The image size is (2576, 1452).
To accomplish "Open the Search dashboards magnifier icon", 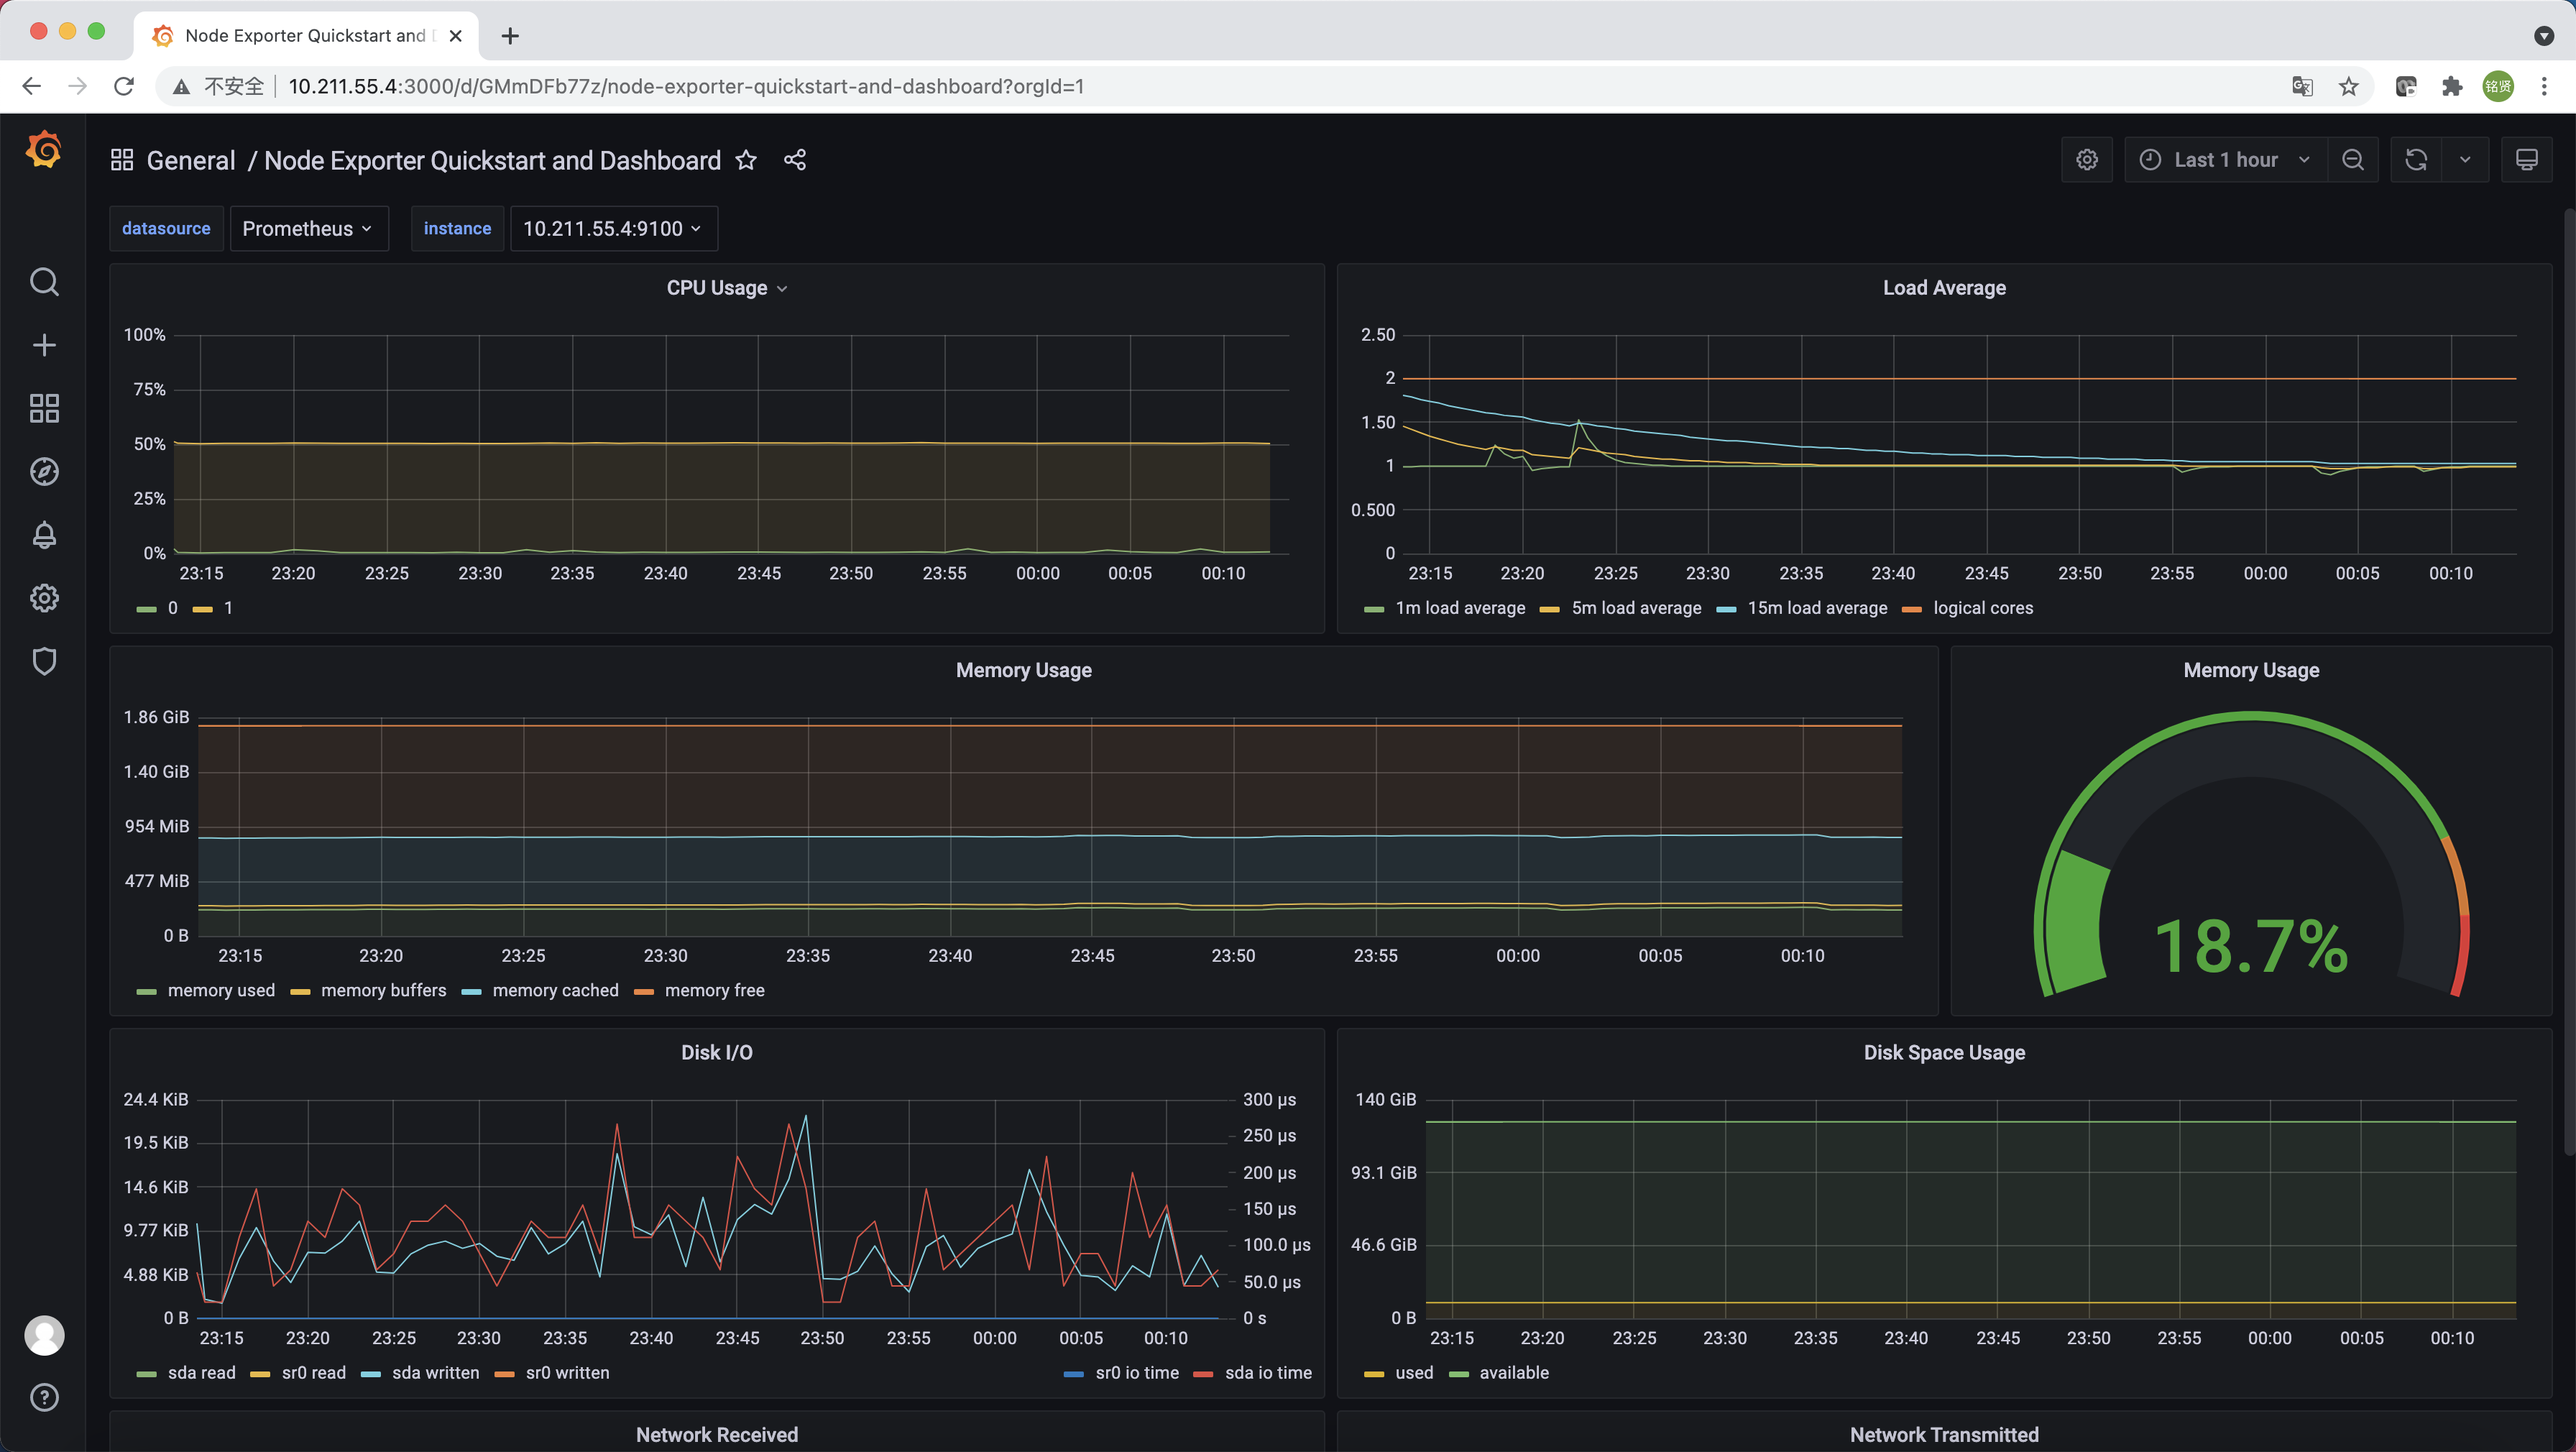I will [44, 282].
